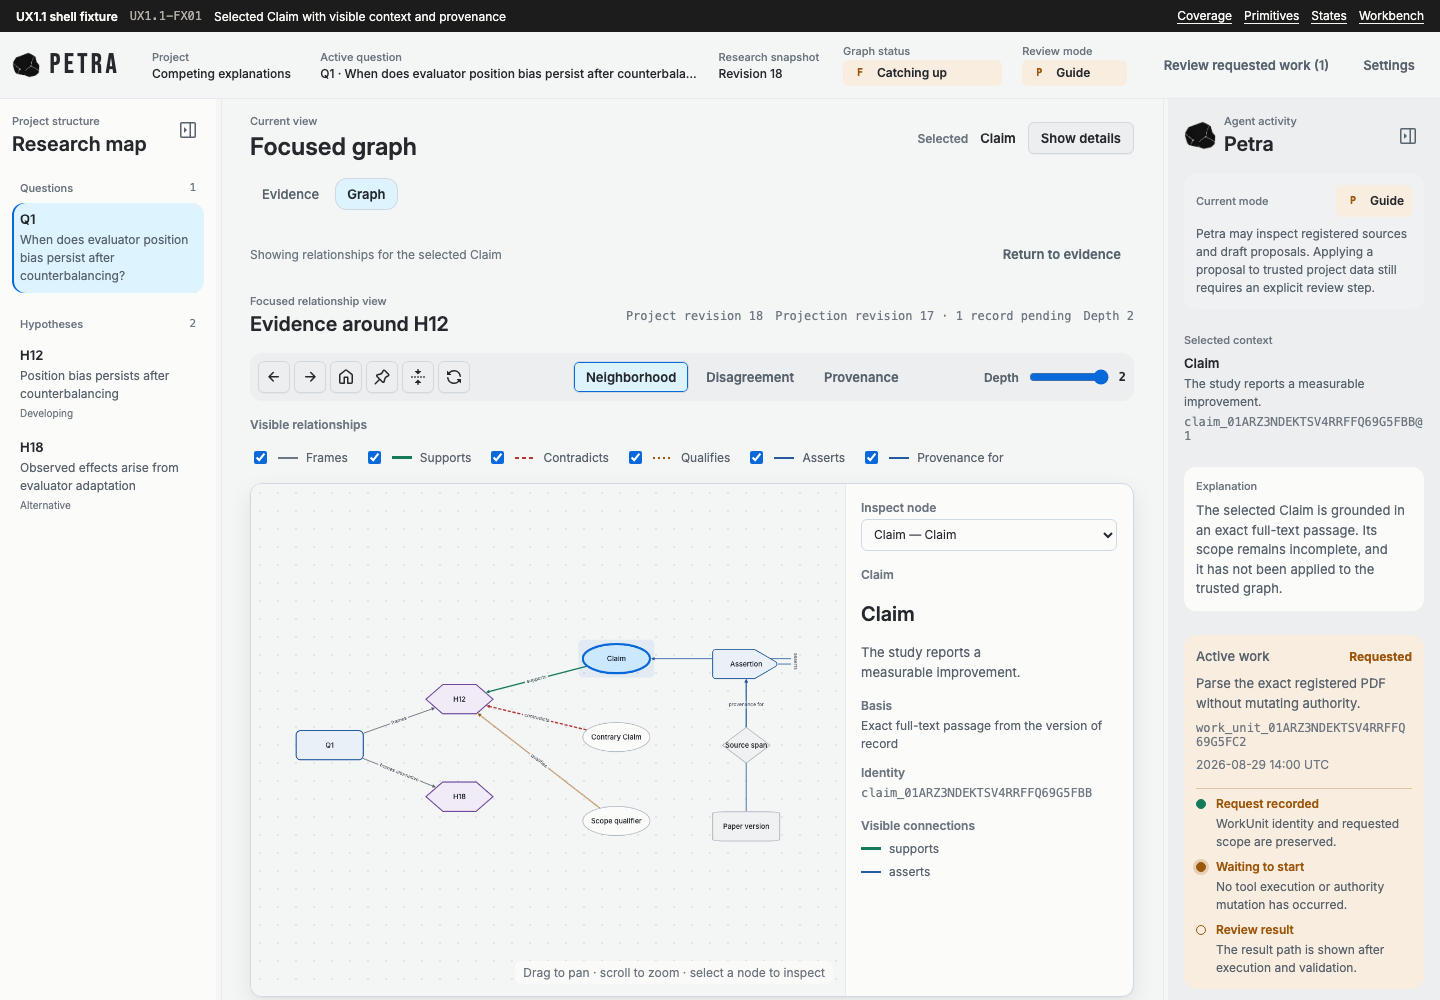This screenshot has width=1440, height=1000.
Task: Select the Source span diamond node
Action: (x=746, y=745)
